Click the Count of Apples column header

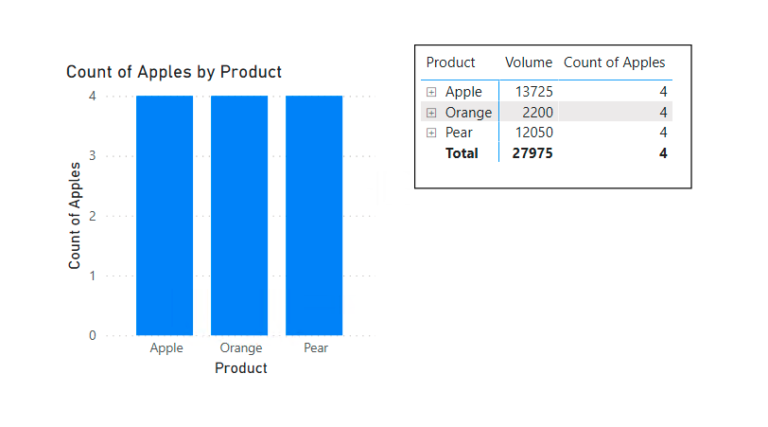click(x=614, y=63)
